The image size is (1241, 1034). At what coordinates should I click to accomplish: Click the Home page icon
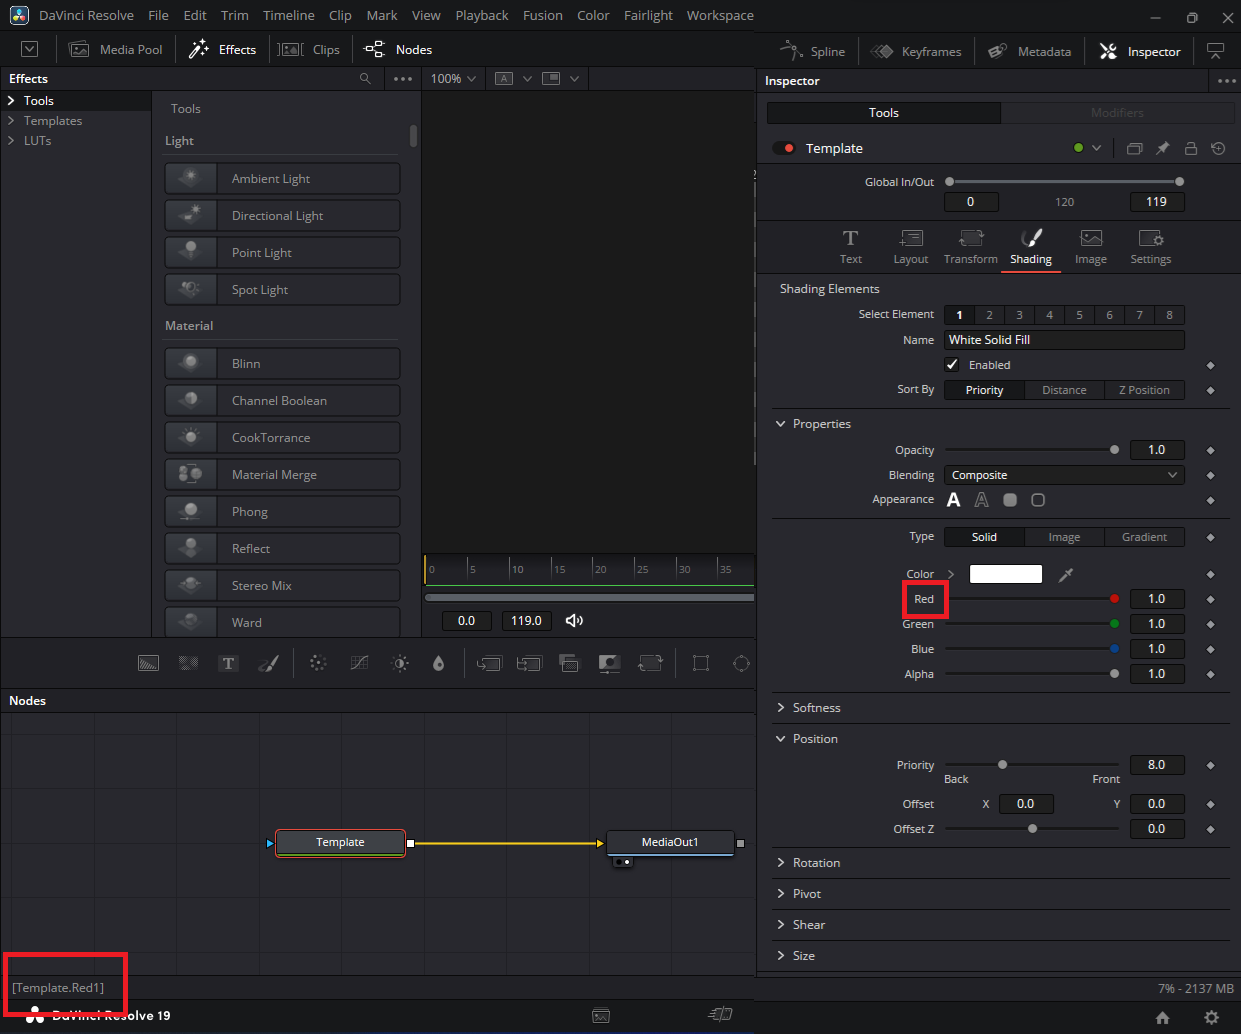click(x=1162, y=1017)
